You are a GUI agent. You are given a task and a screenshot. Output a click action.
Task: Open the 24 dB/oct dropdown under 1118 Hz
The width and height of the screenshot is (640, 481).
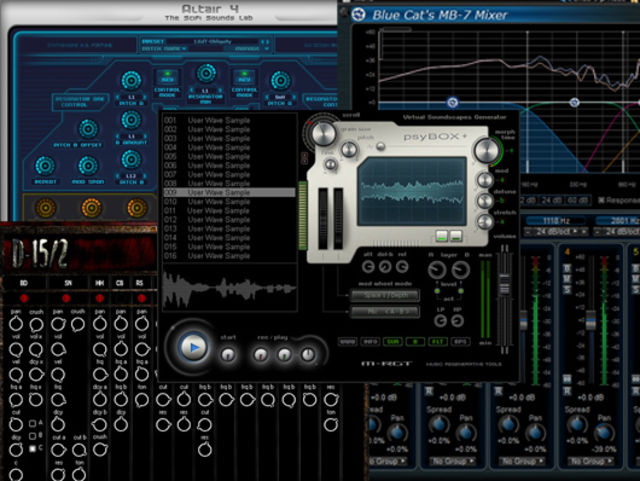pos(556,232)
